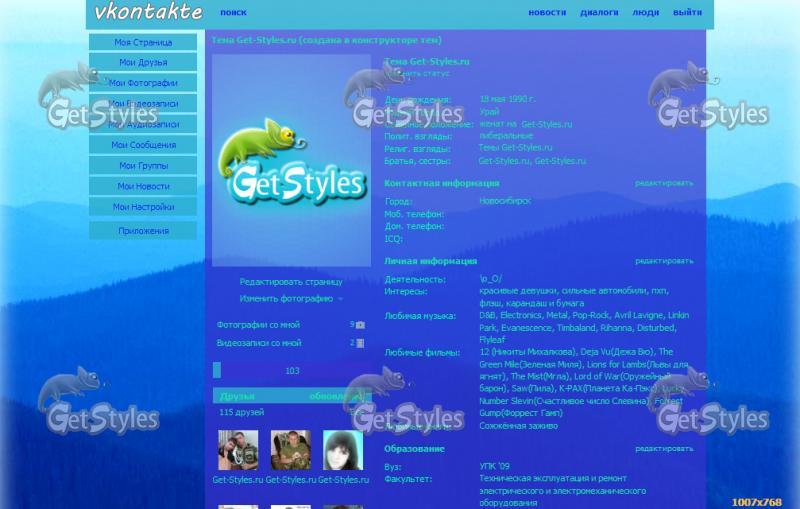Open Моя Страница in the sidebar
Image resolution: width=800 pixels, height=509 pixels.
143,42
